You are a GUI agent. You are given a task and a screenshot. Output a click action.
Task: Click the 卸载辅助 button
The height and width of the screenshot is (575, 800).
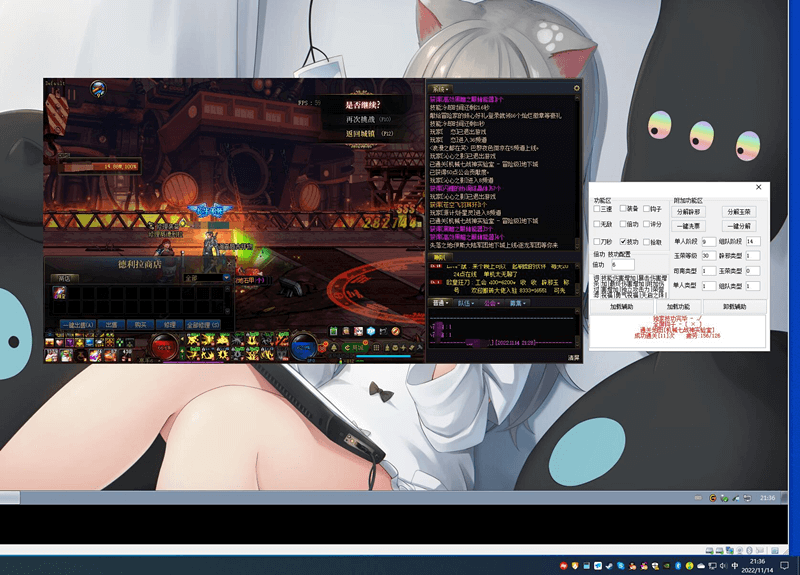(735, 307)
